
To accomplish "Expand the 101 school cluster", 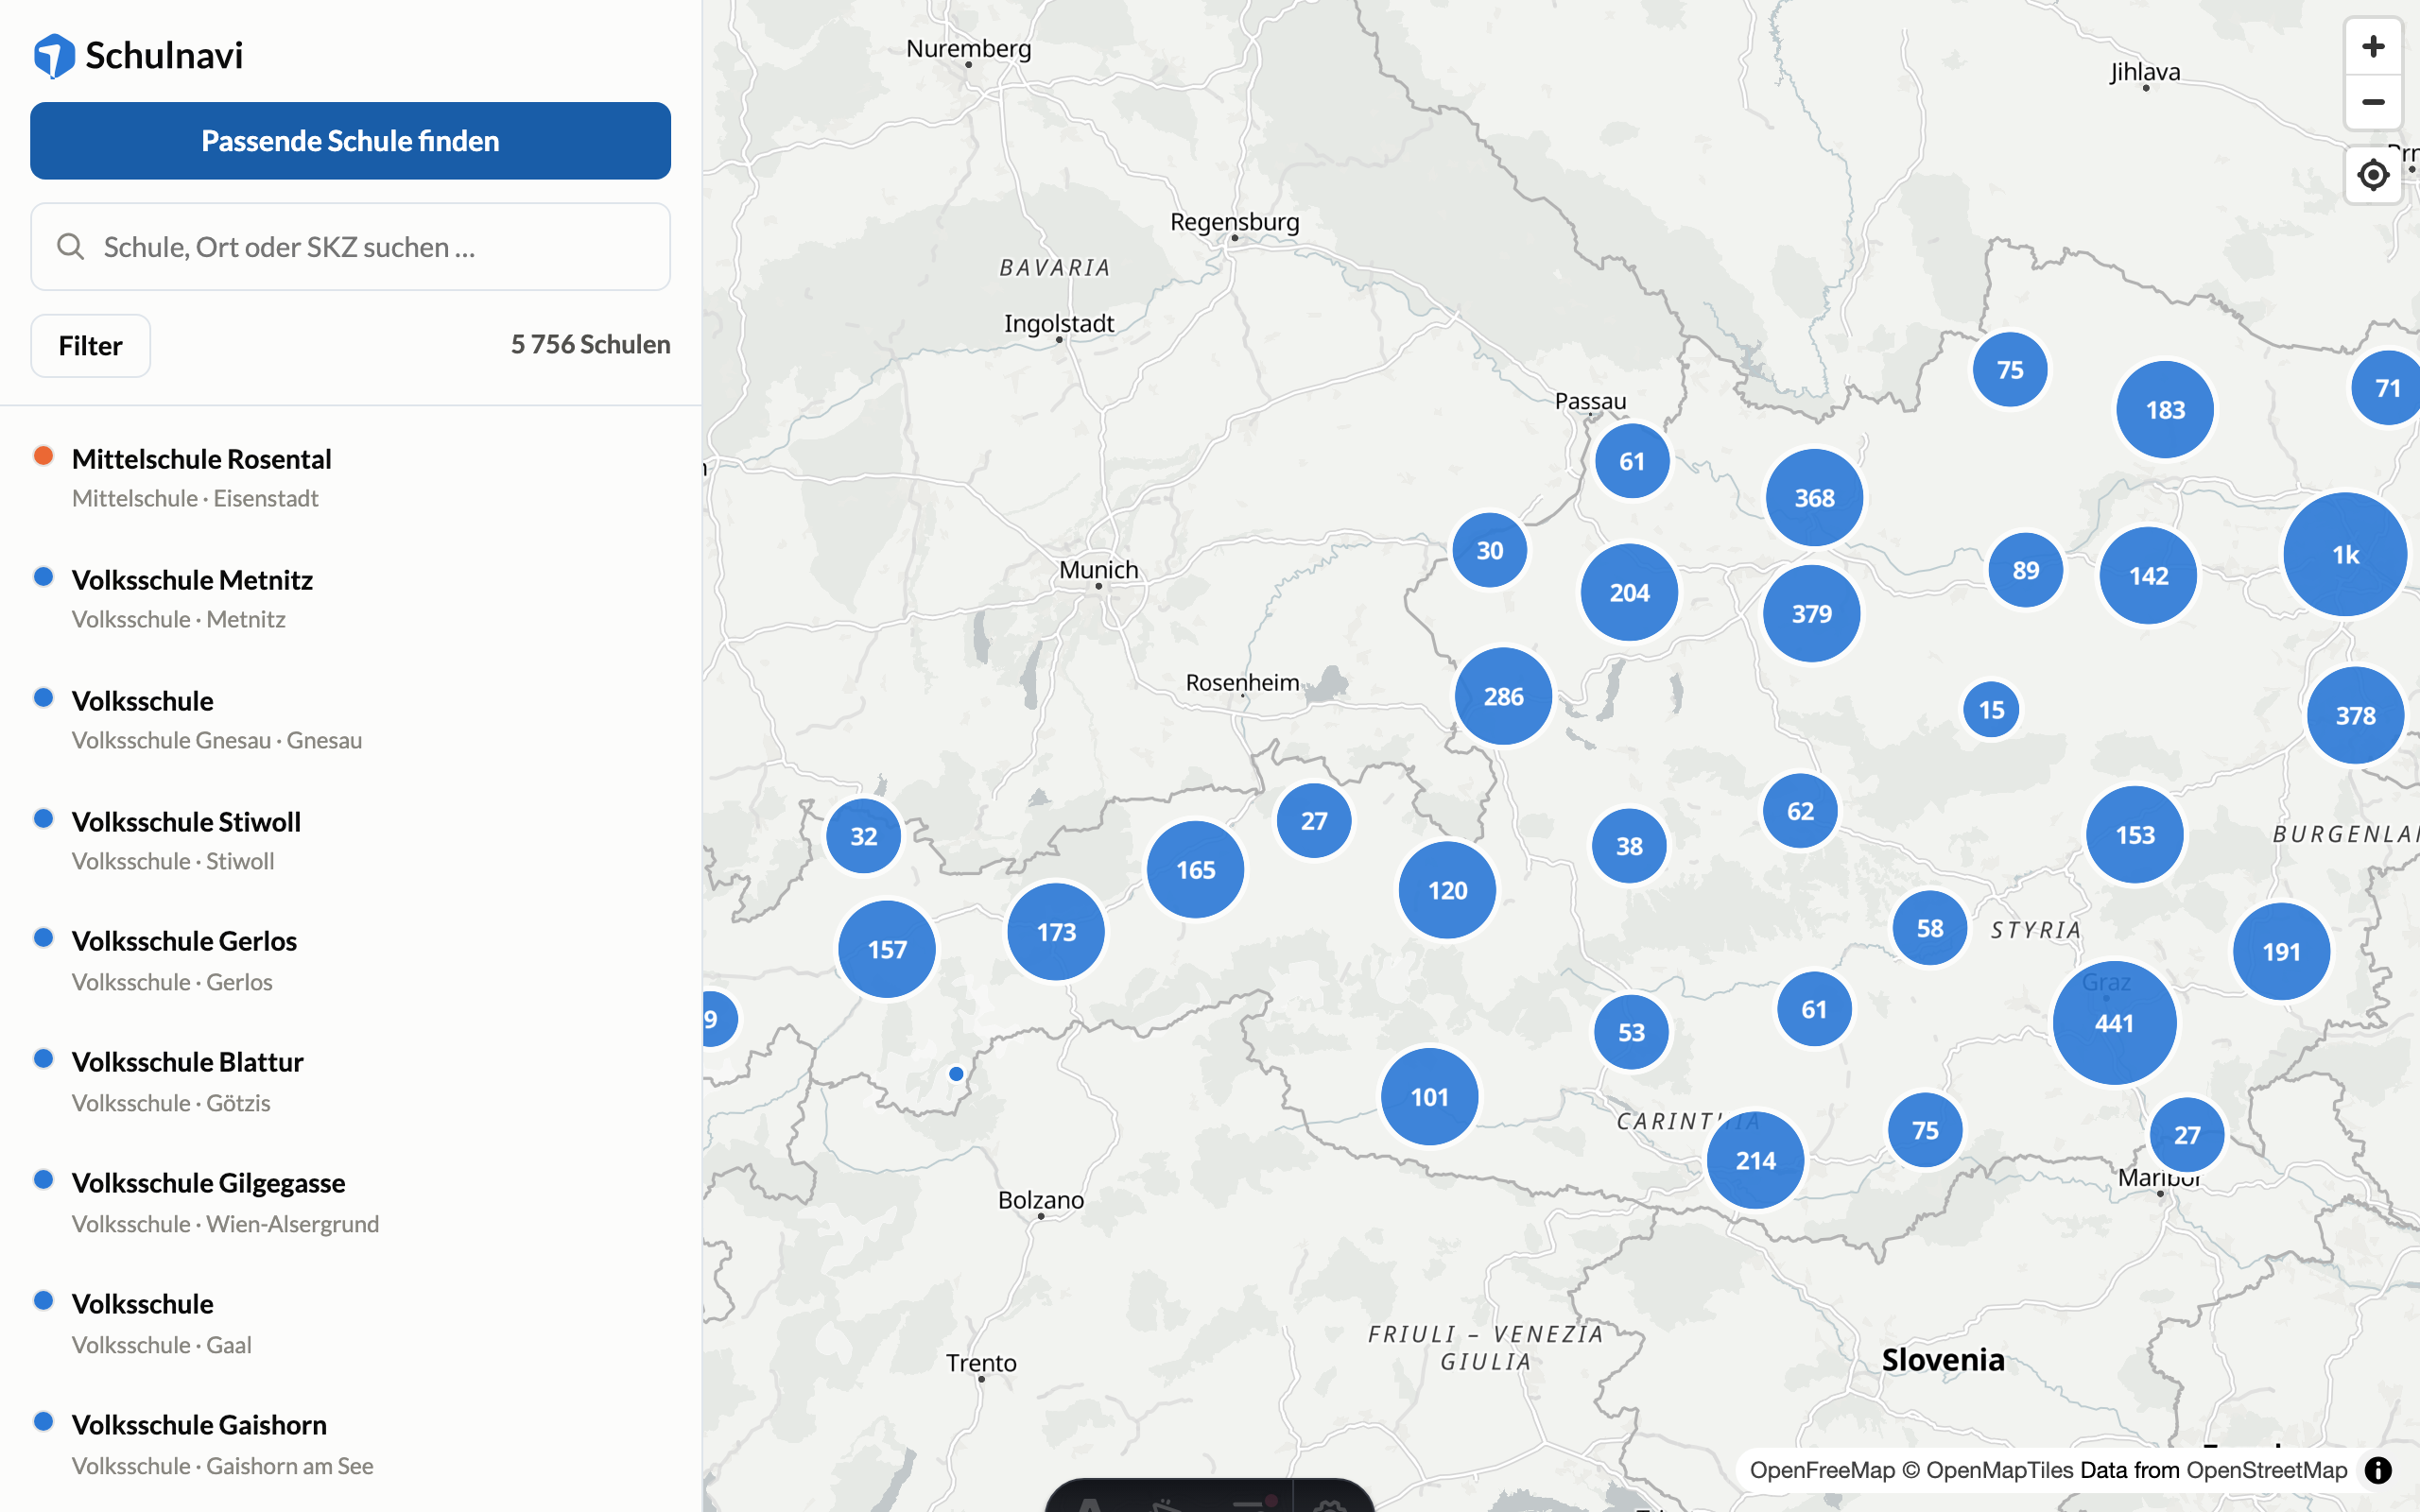I will (1429, 1098).
